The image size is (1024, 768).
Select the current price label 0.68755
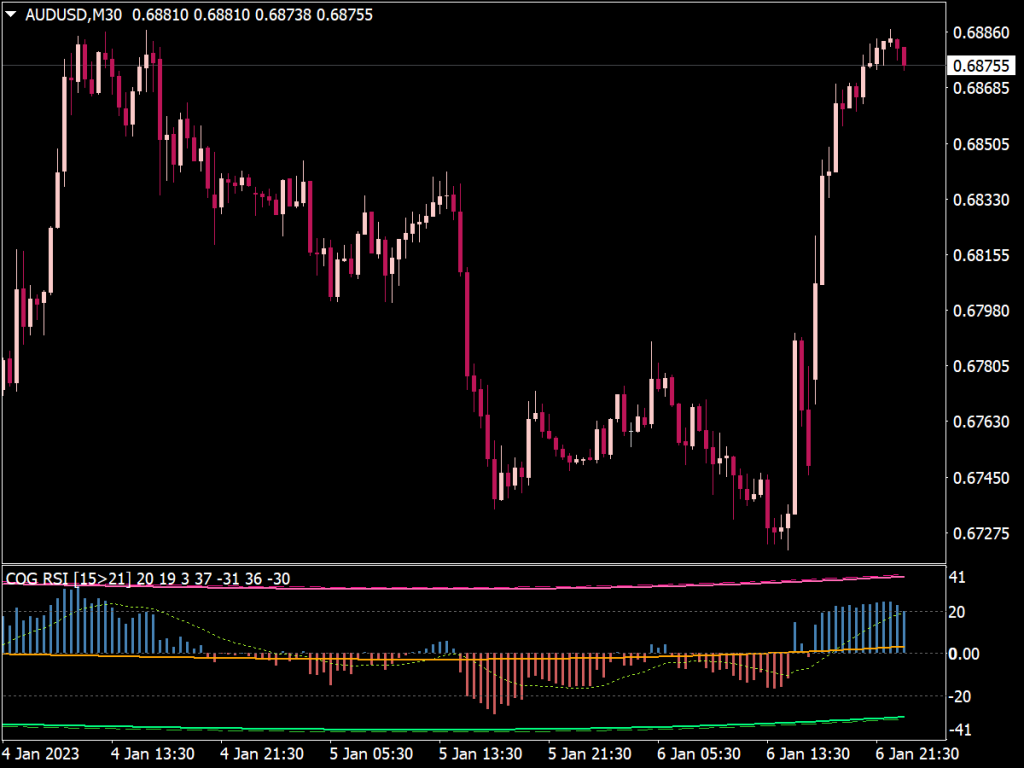(981, 65)
